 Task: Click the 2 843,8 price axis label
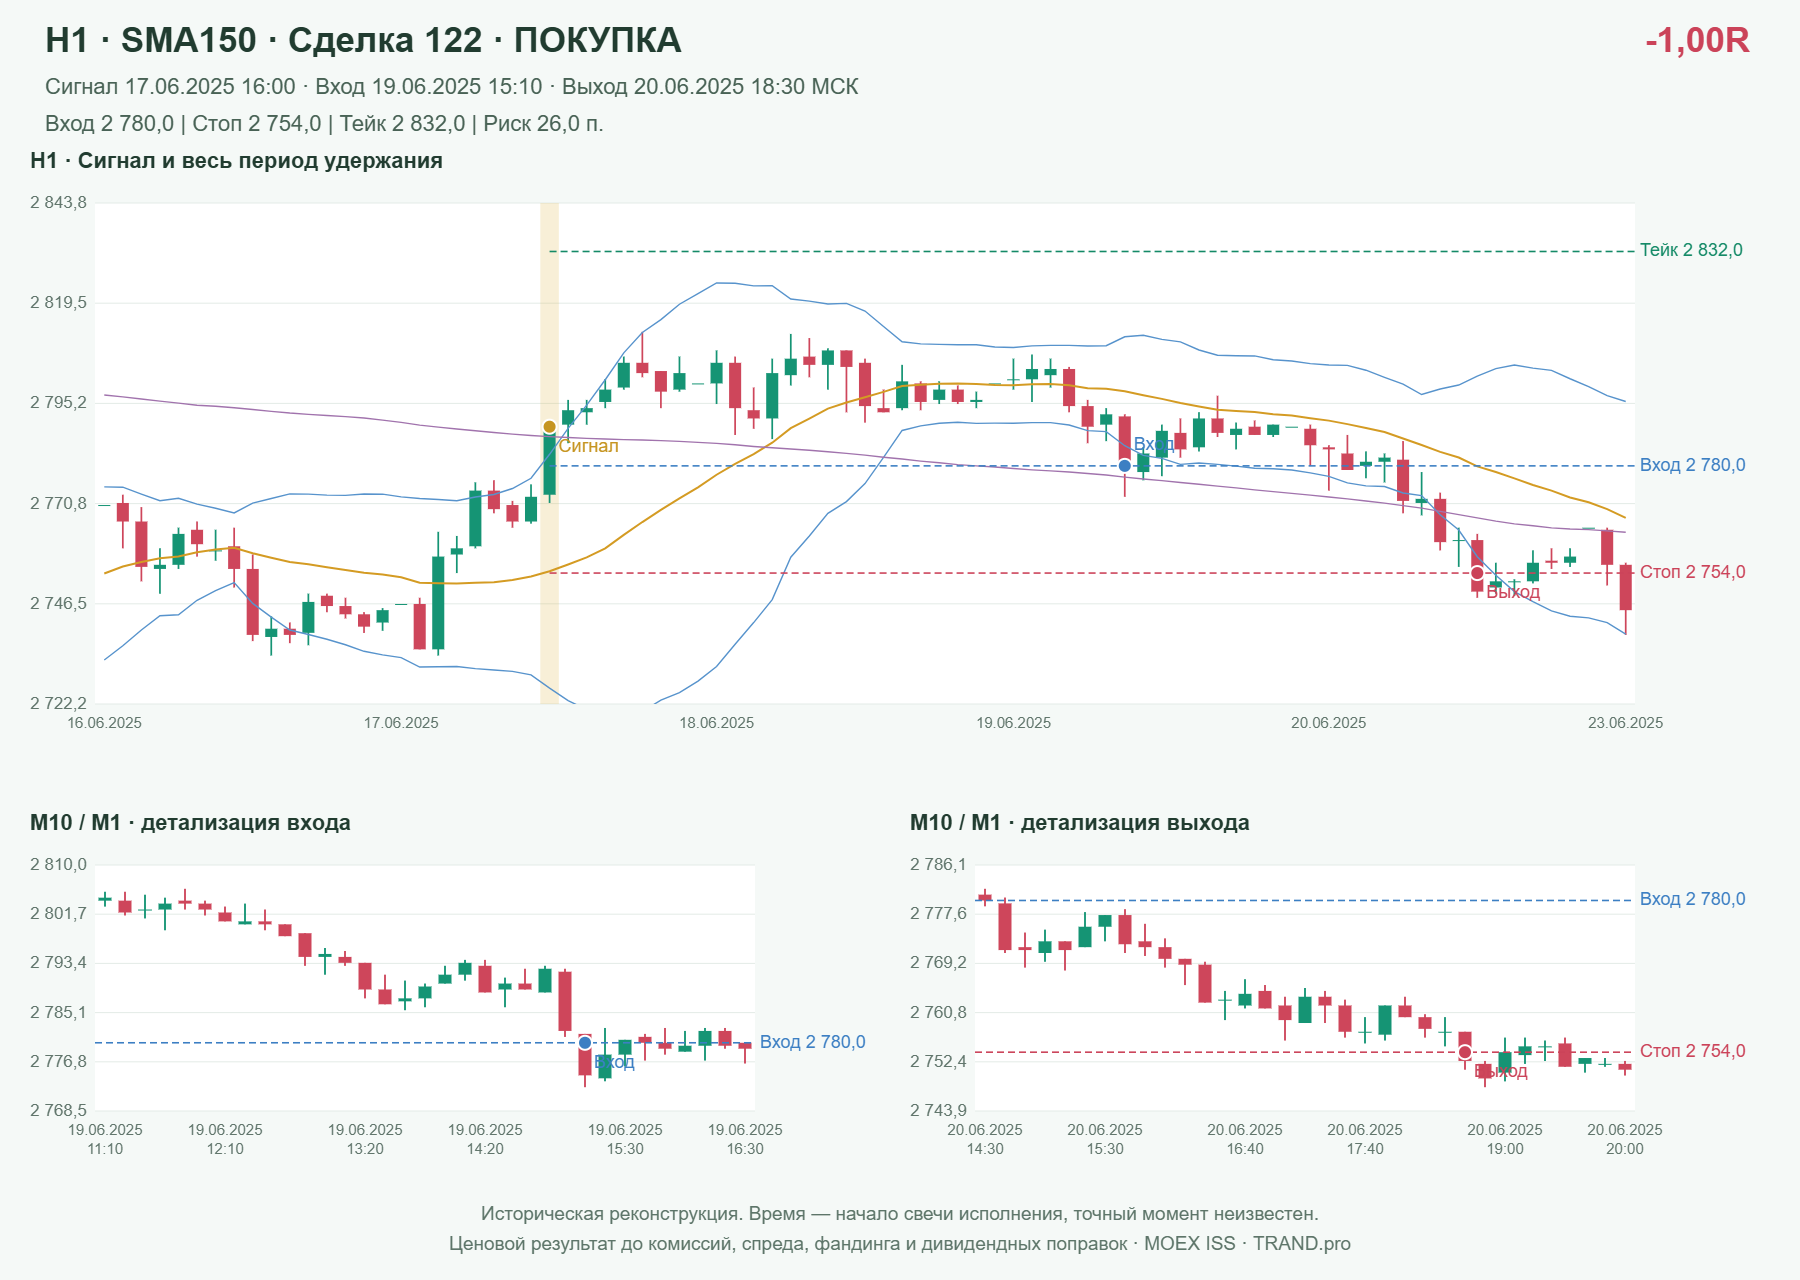[58, 203]
